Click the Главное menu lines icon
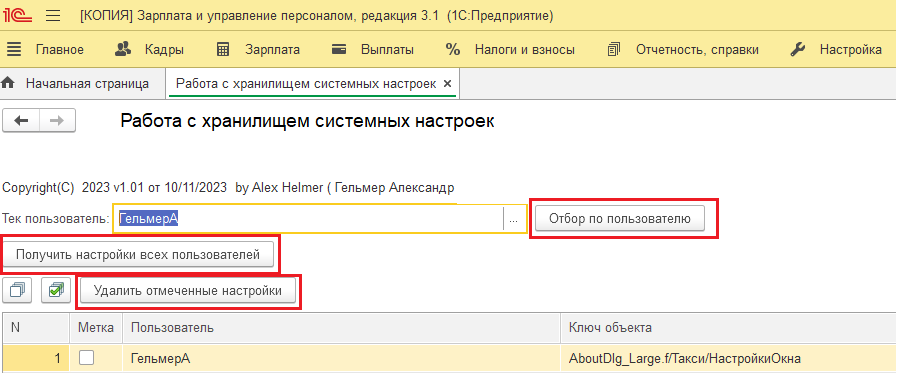The height and width of the screenshot is (373, 899). [14, 50]
